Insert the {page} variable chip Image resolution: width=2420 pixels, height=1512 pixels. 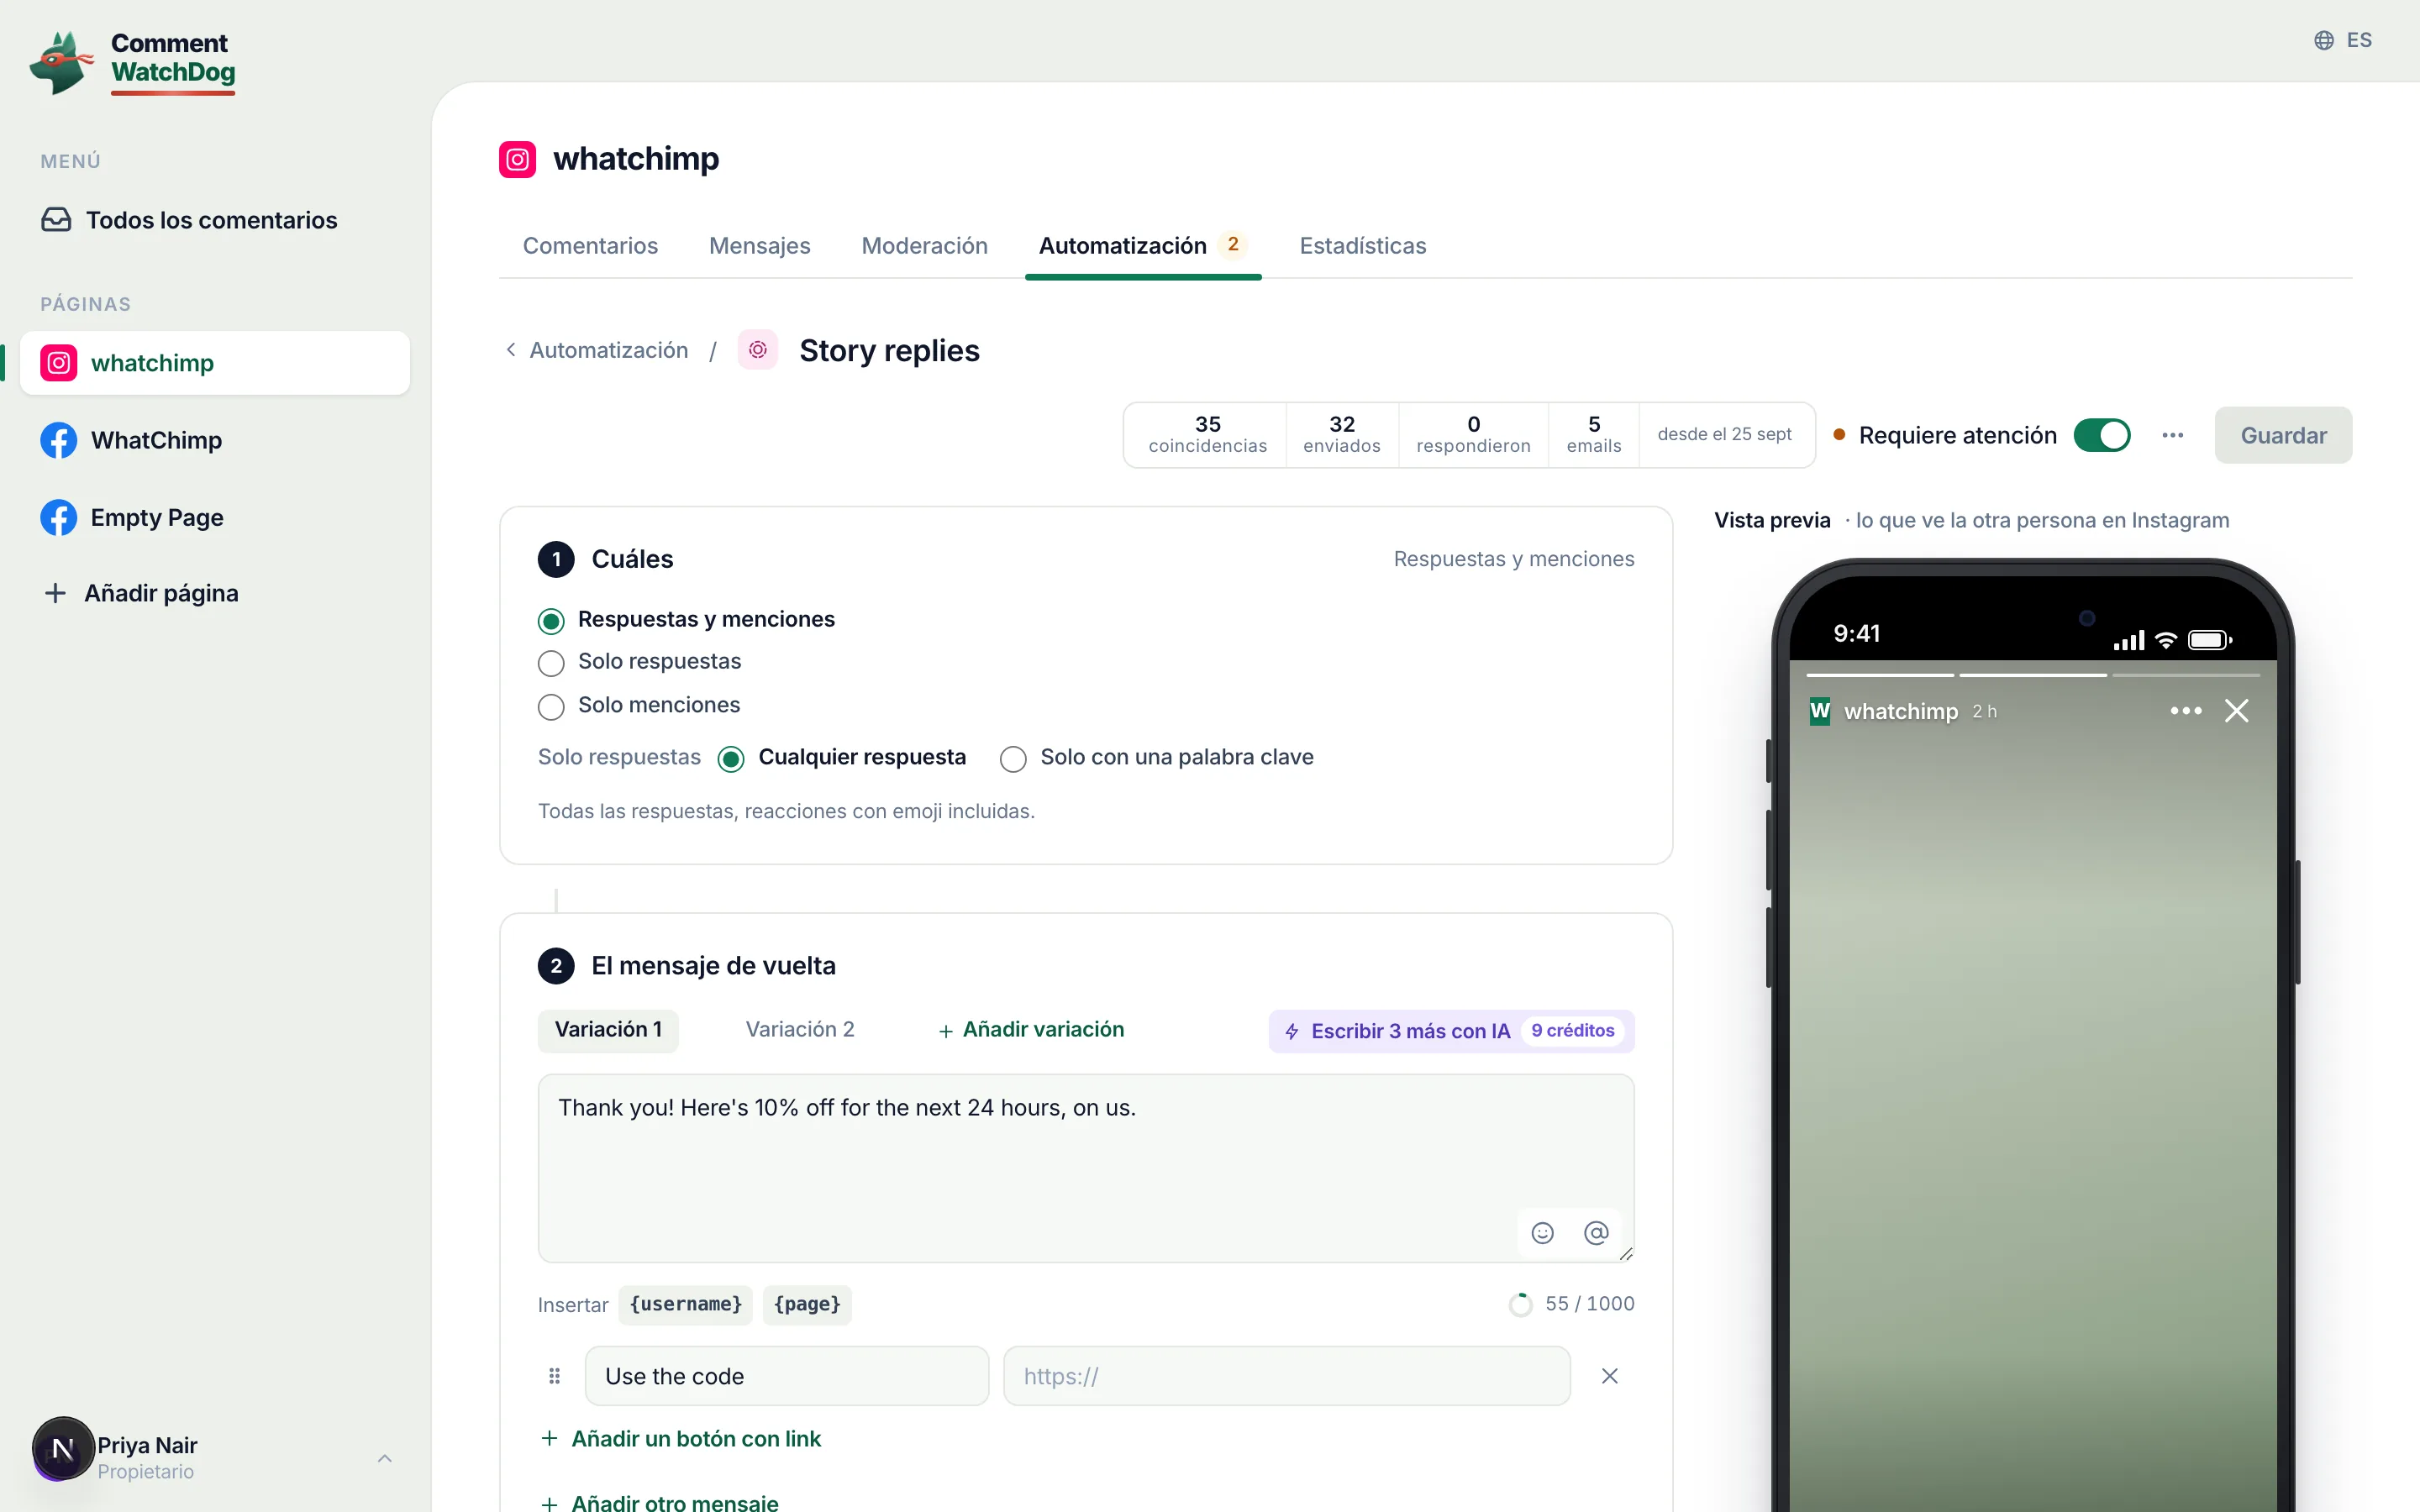tap(807, 1305)
